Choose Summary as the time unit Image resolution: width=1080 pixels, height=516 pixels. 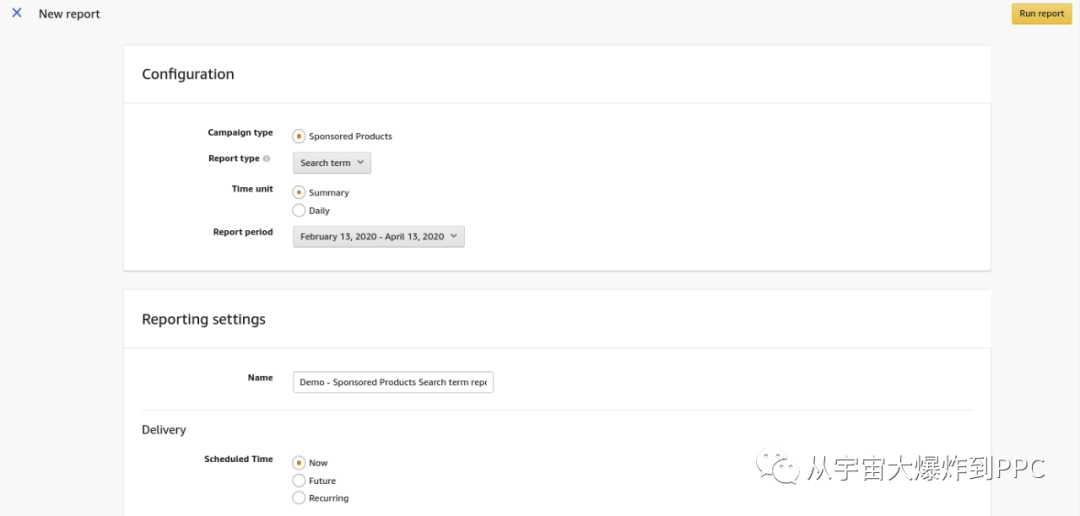pyautogui.click(x=299, y=192)
